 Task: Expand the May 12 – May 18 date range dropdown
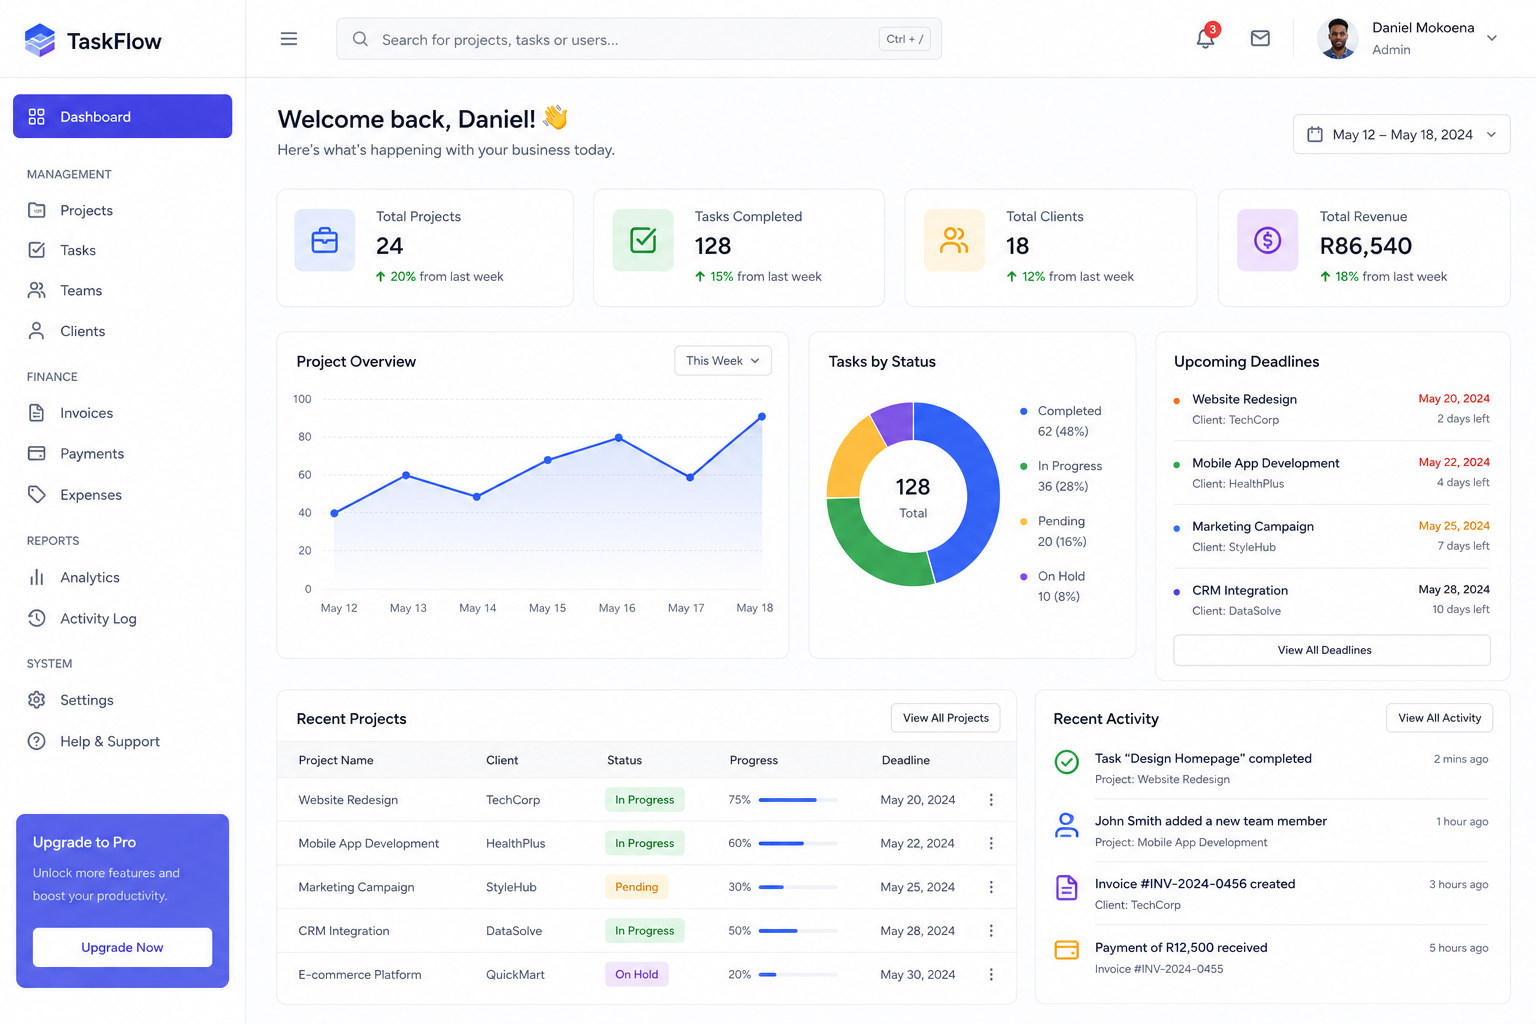pyautogui.click(x=1401, y=134)
